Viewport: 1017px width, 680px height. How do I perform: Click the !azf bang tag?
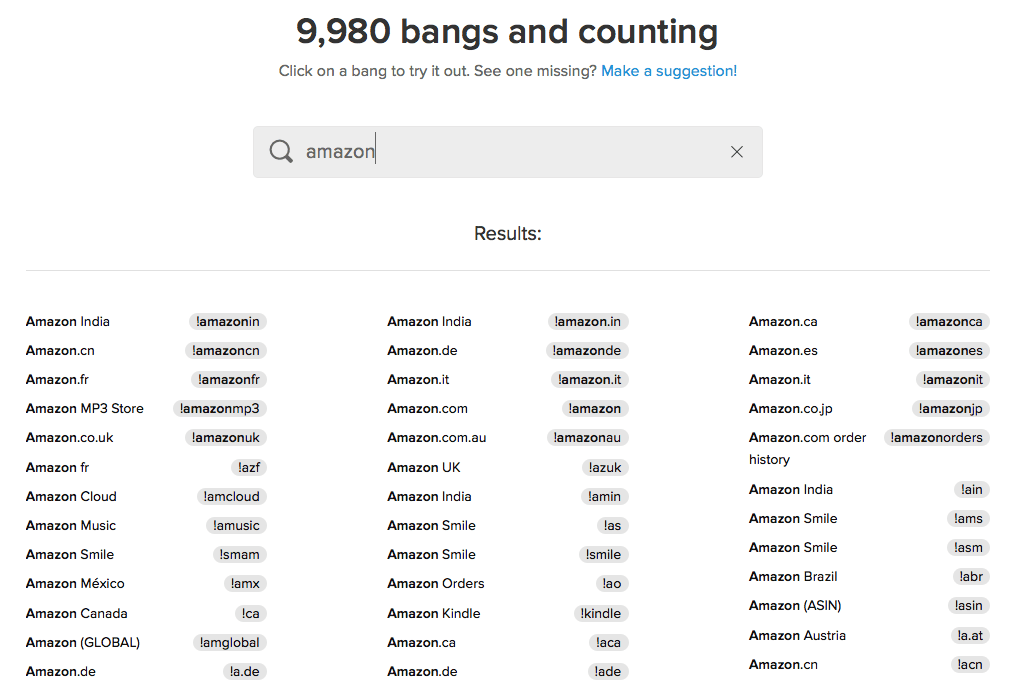(x=249, y=467)
